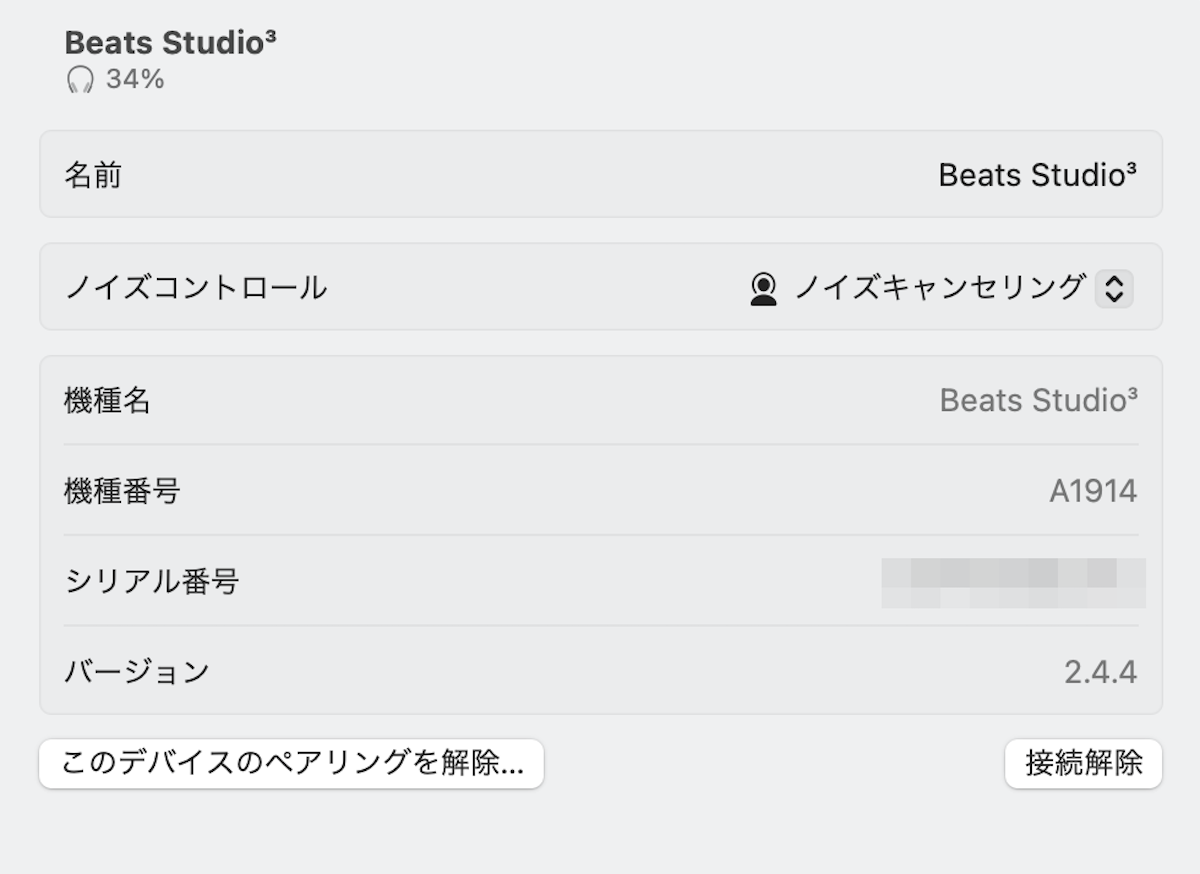1200x874 pixels.
Task: Open the up-down chevrons for noise control
Action: point(1114,289)
